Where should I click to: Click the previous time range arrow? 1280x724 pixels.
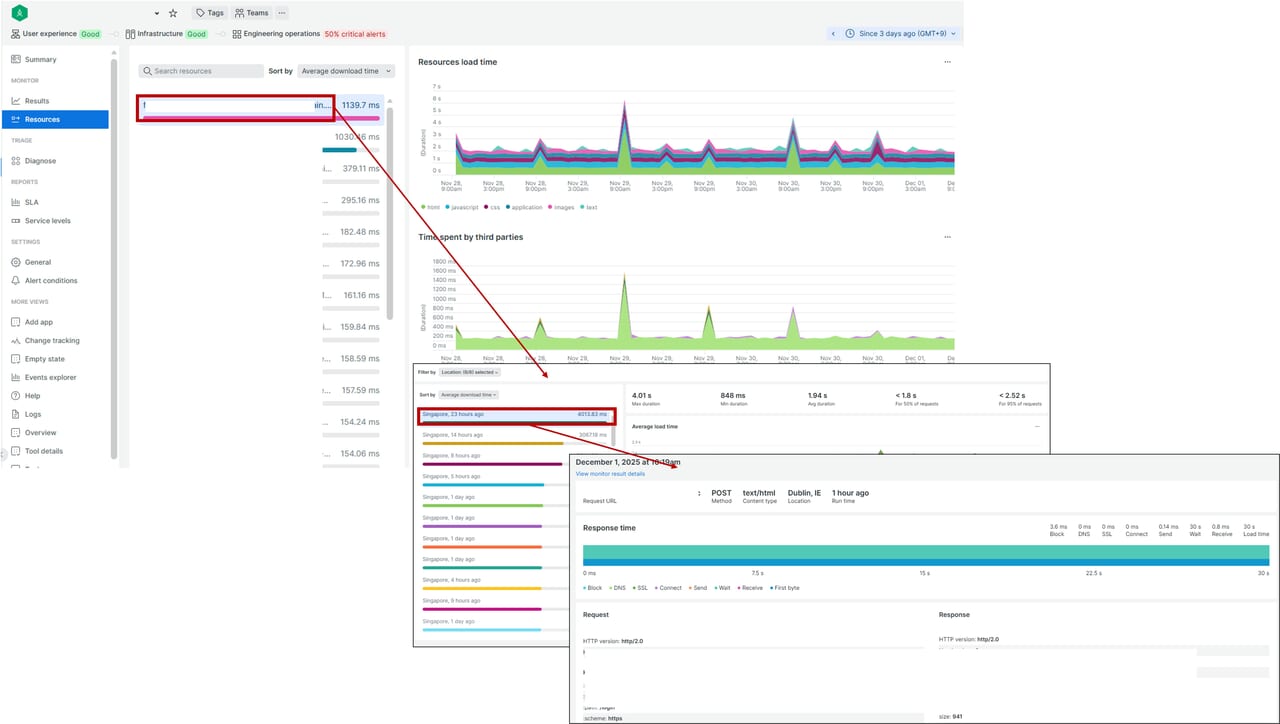tap(833, 34)
